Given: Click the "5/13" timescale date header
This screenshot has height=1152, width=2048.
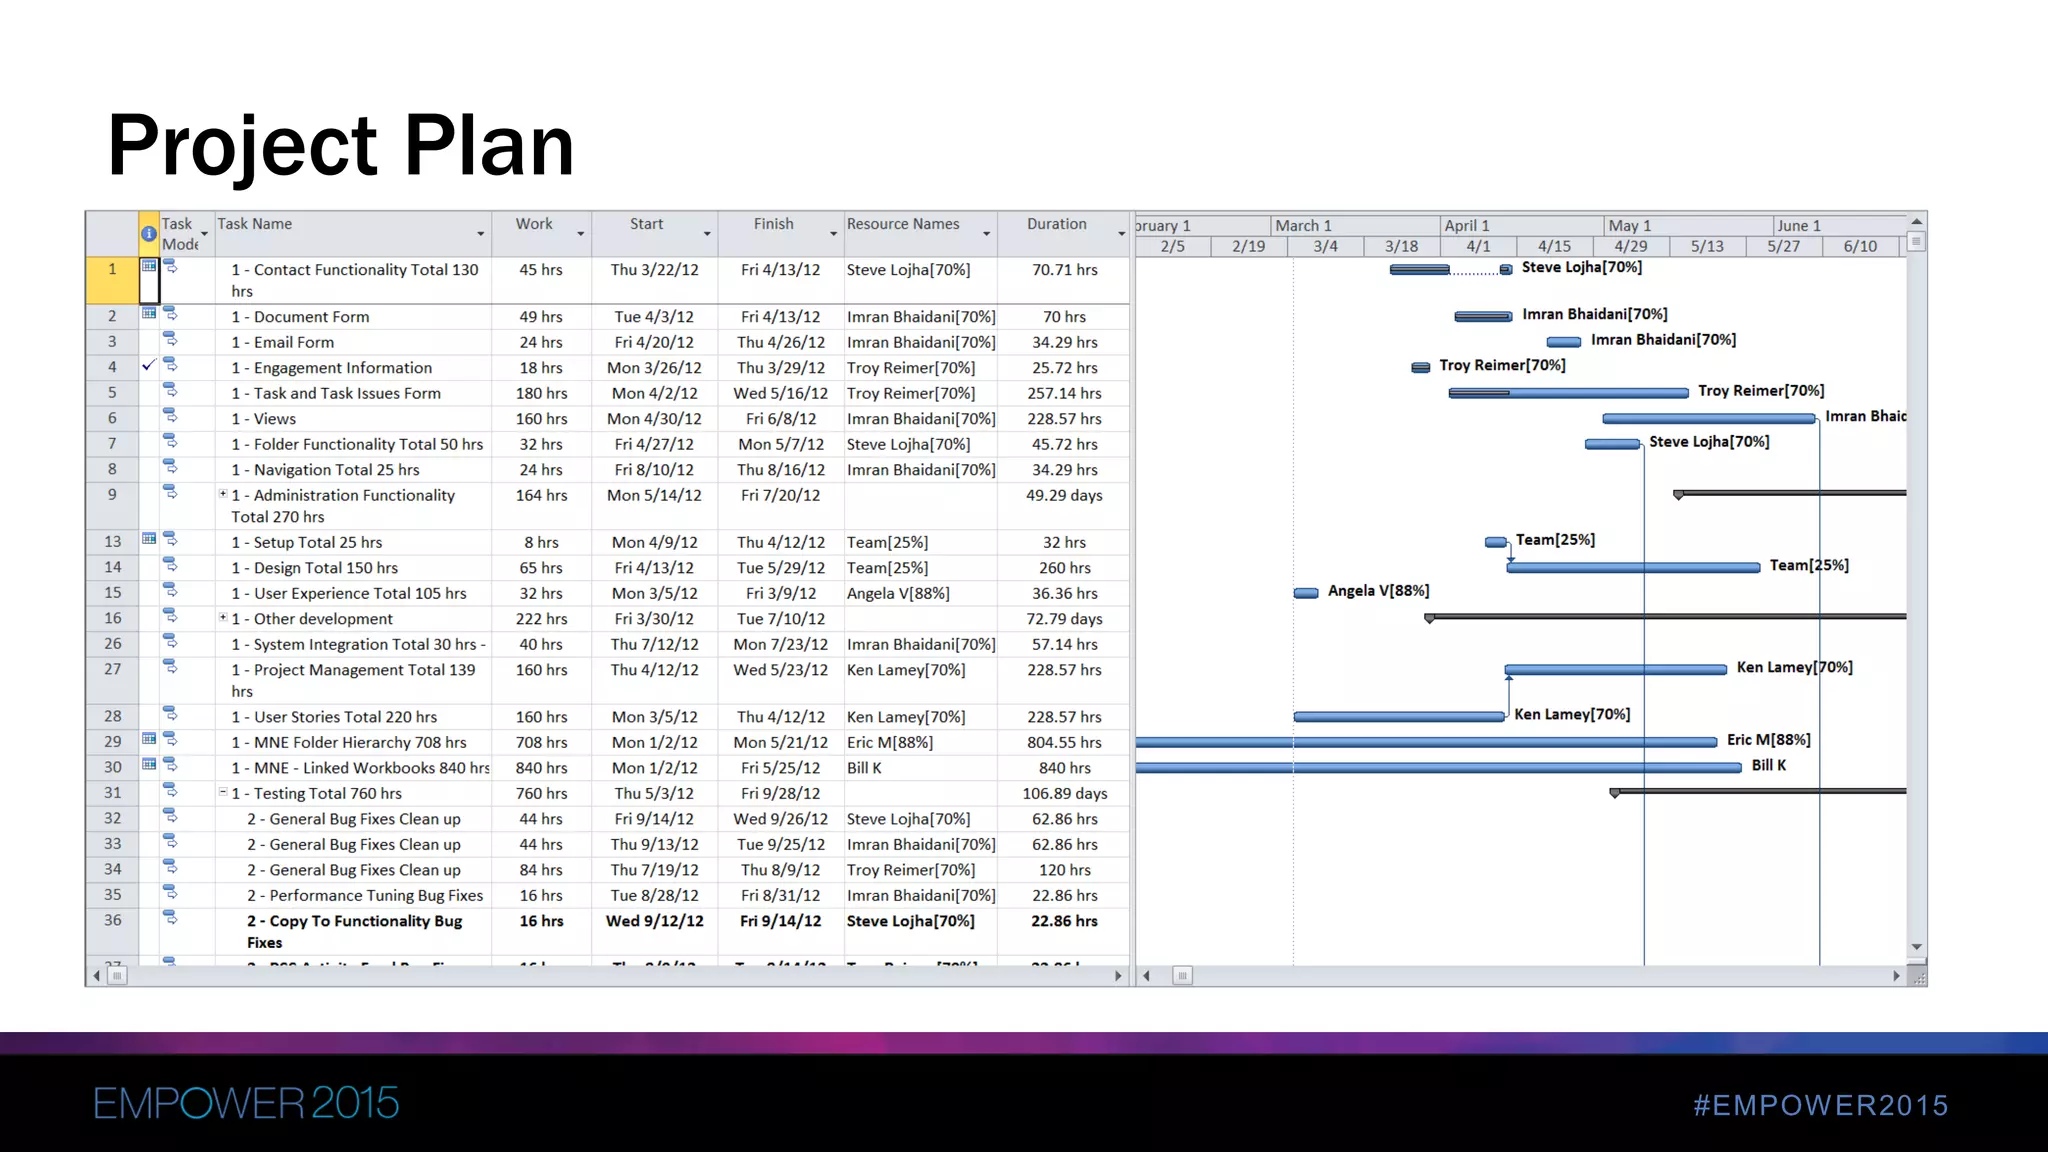Looking at the screenshot, I should click(x=1707, y=246).
